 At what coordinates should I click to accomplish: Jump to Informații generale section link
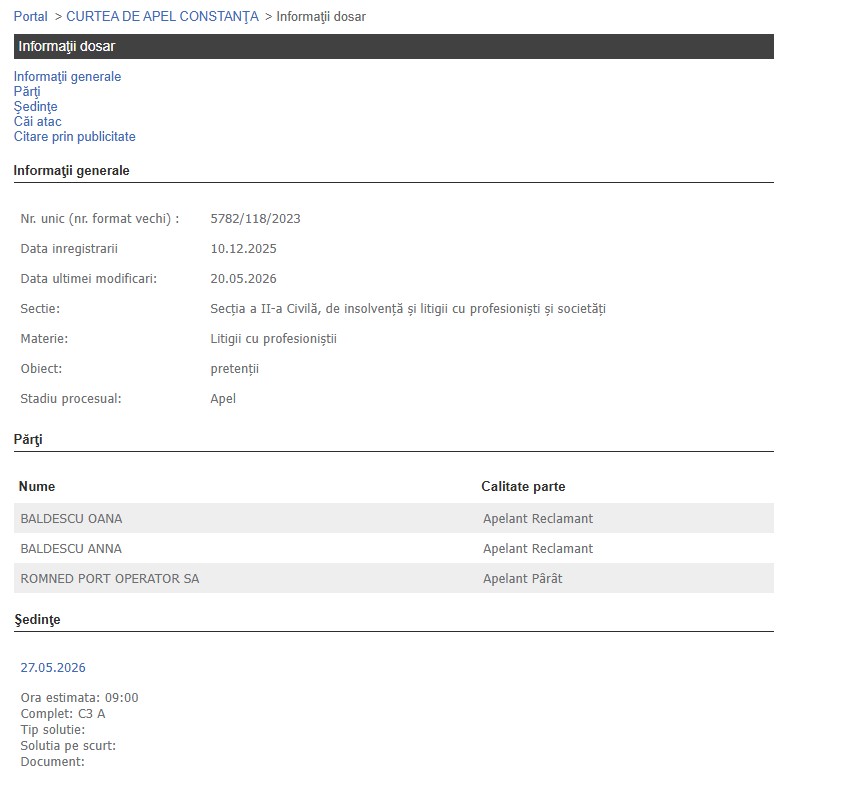coord(68,77)
